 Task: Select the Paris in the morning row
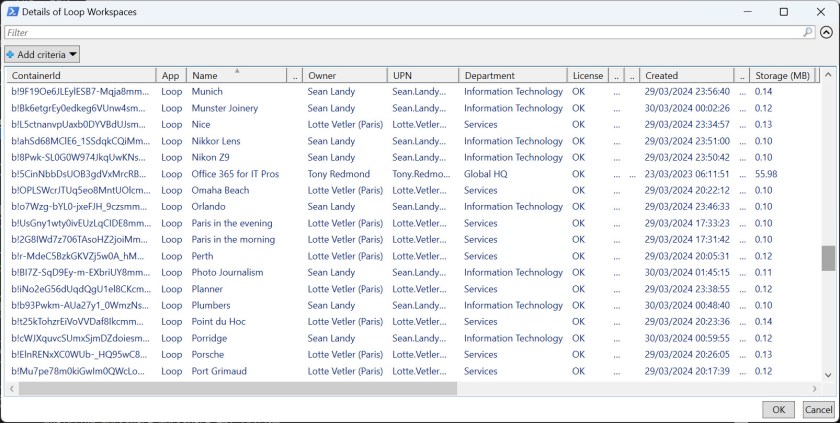(413, 239)
